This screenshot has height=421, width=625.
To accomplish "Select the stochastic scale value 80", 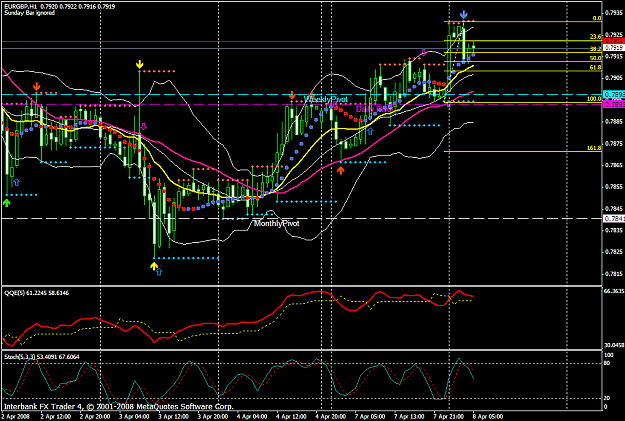I will click(x=608, y=363).
